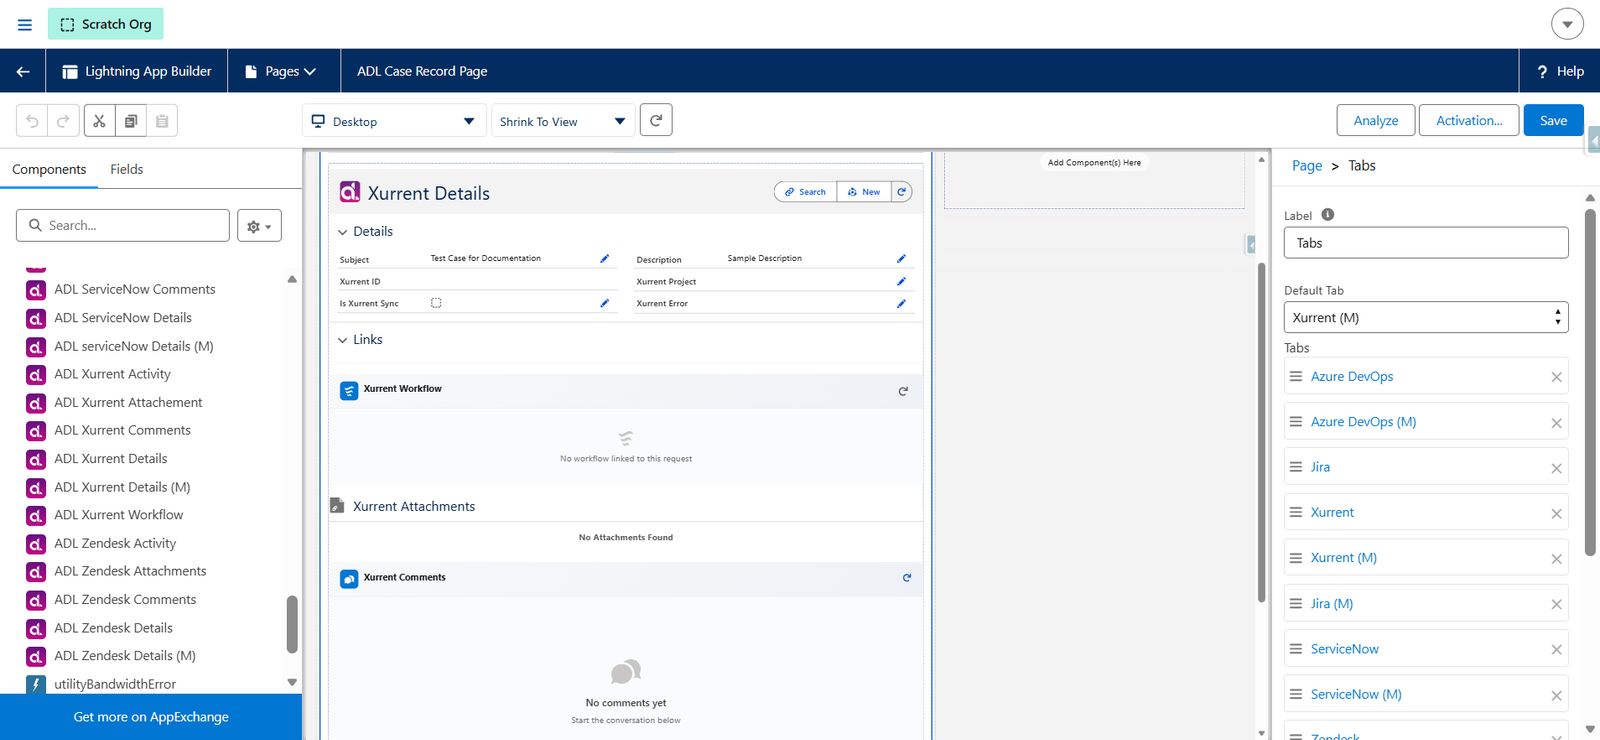Refresh the canvas view
Viewport: 1600px width, 740px height.
(x=656, y=120)
